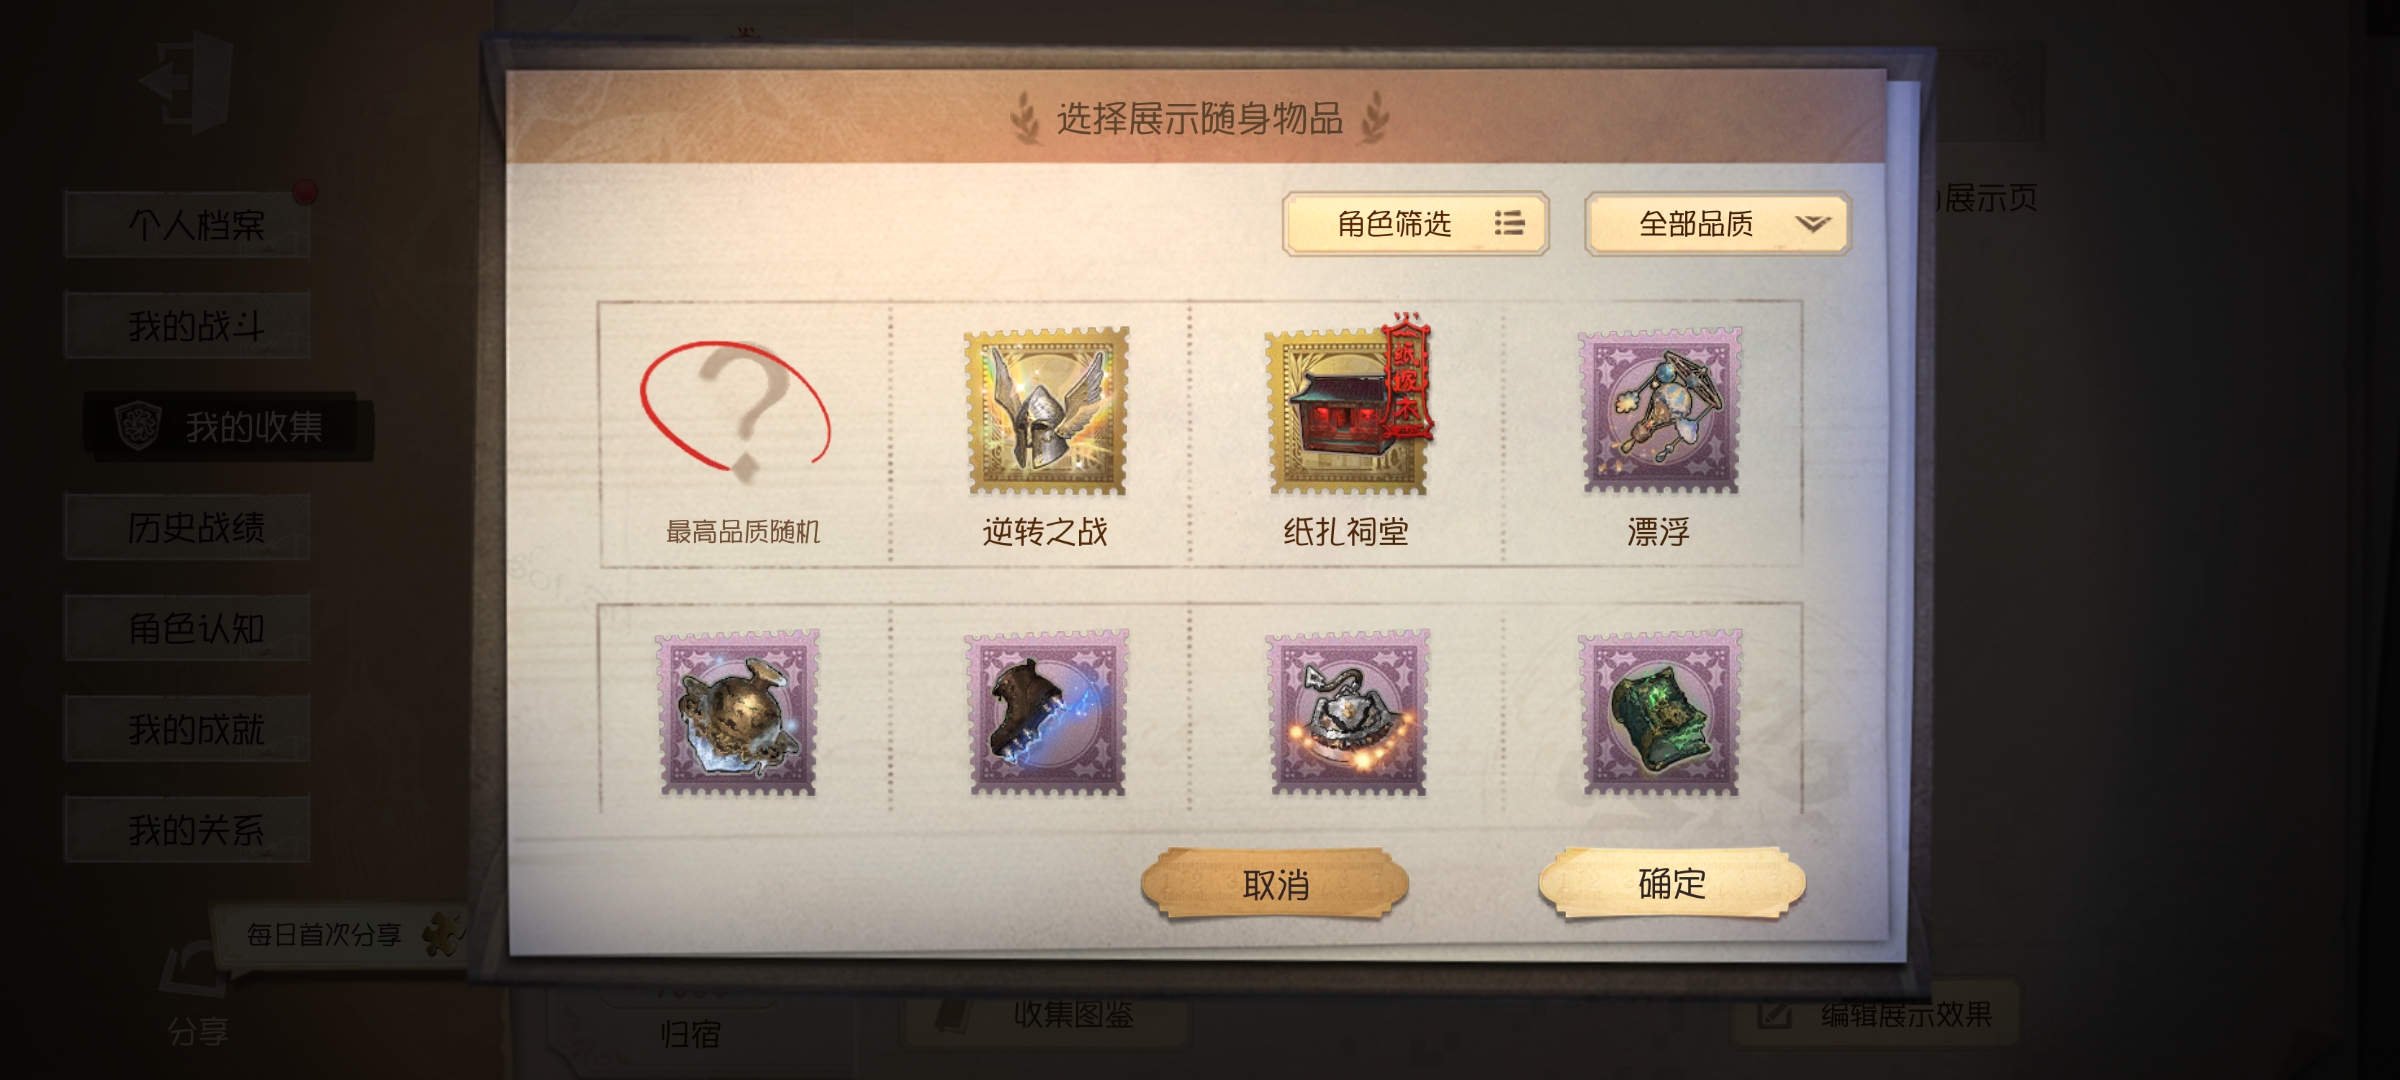Pick the green book accessory stamp

tap(1660, 712)
